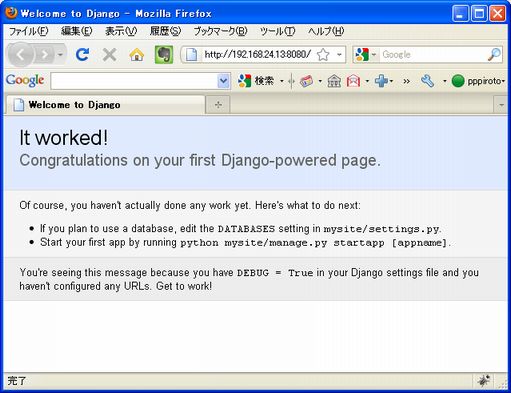Open the 履歴(S) menu
The height and width of the screenshot is (393, 511).
165,31
